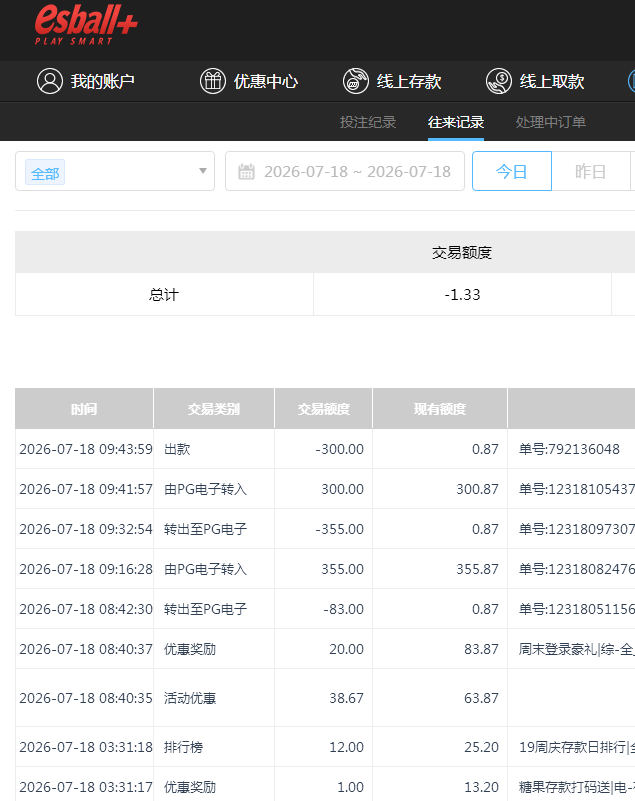Click the 出款 transaction type
The width and height of the screenshot is (635, 801).
point(177,449)
